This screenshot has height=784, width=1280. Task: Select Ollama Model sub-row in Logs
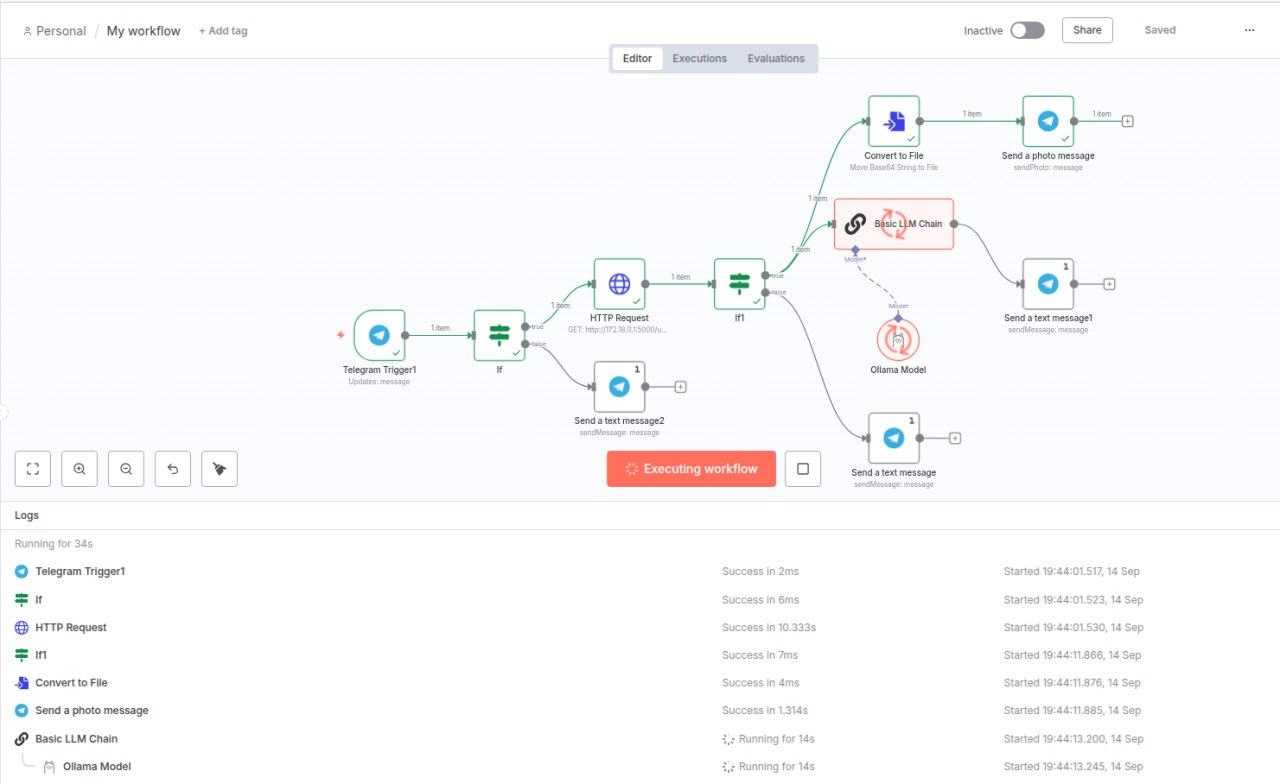tap(640, 766)
